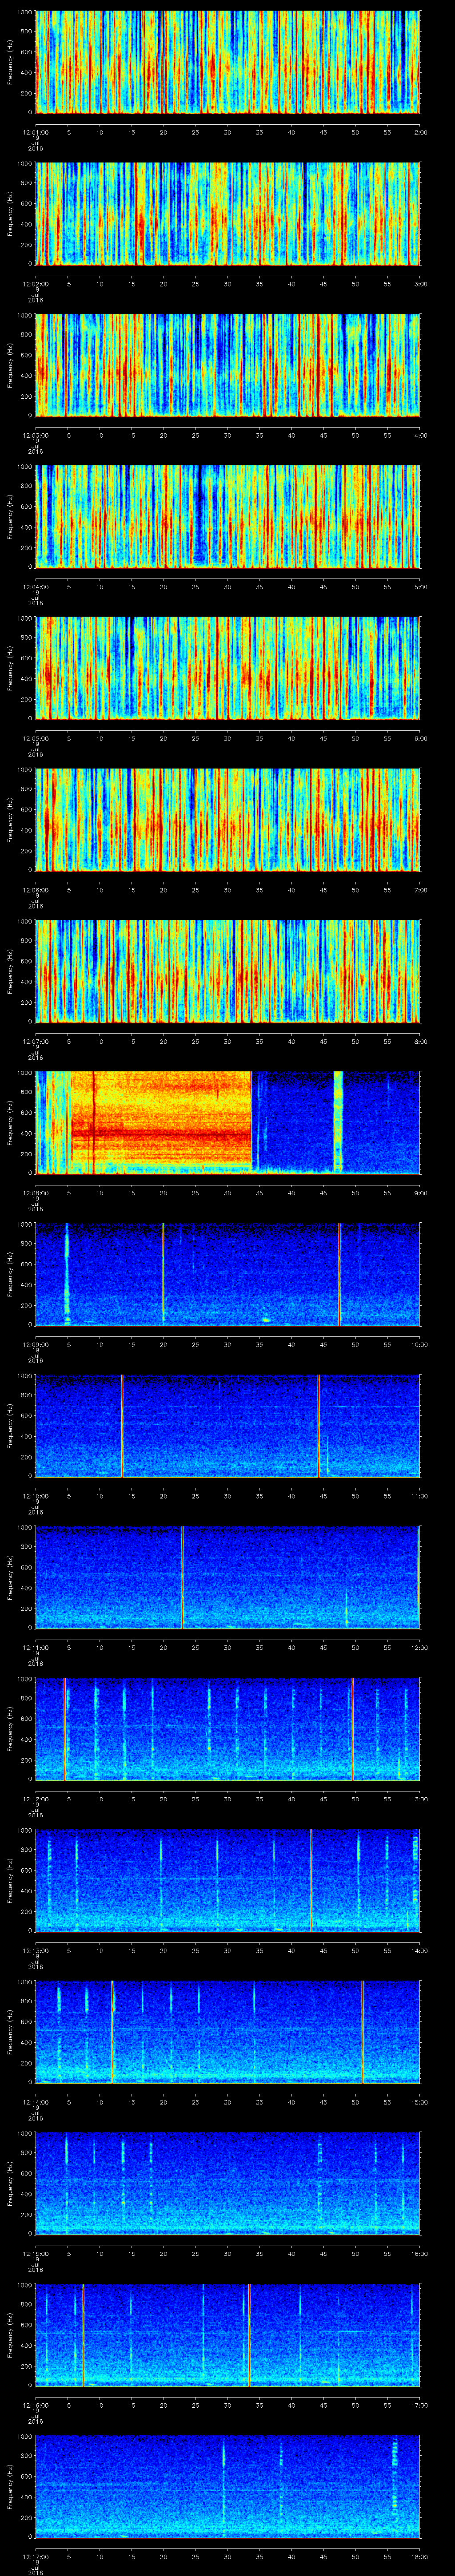Click the '600' frequency tick of 12:05:00 panel
Viewport: 455px width, 2576px height.
click(27, 658)
